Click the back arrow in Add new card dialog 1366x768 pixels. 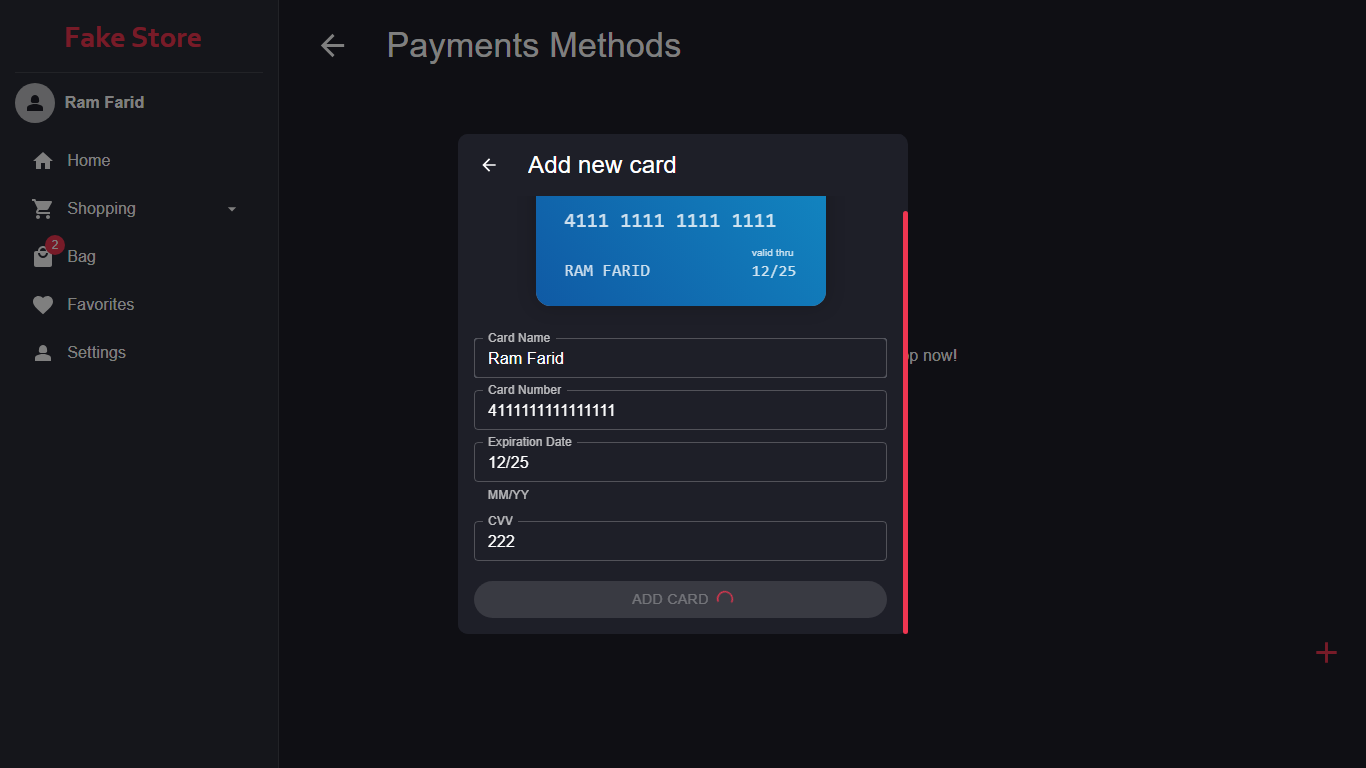click(489, 165)
